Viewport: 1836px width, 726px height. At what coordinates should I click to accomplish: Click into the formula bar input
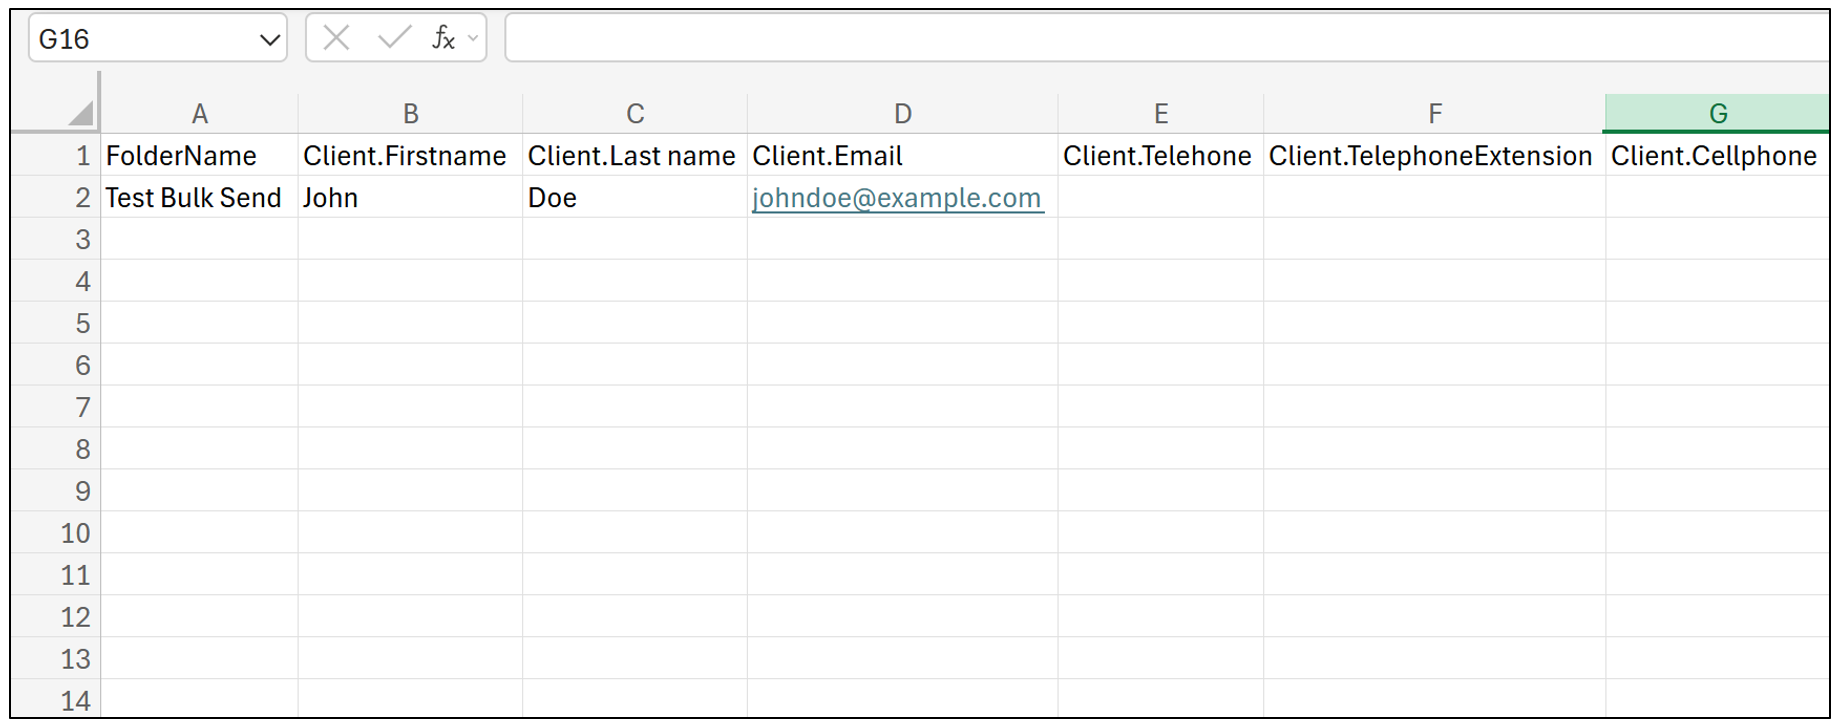coord(1167,38)
